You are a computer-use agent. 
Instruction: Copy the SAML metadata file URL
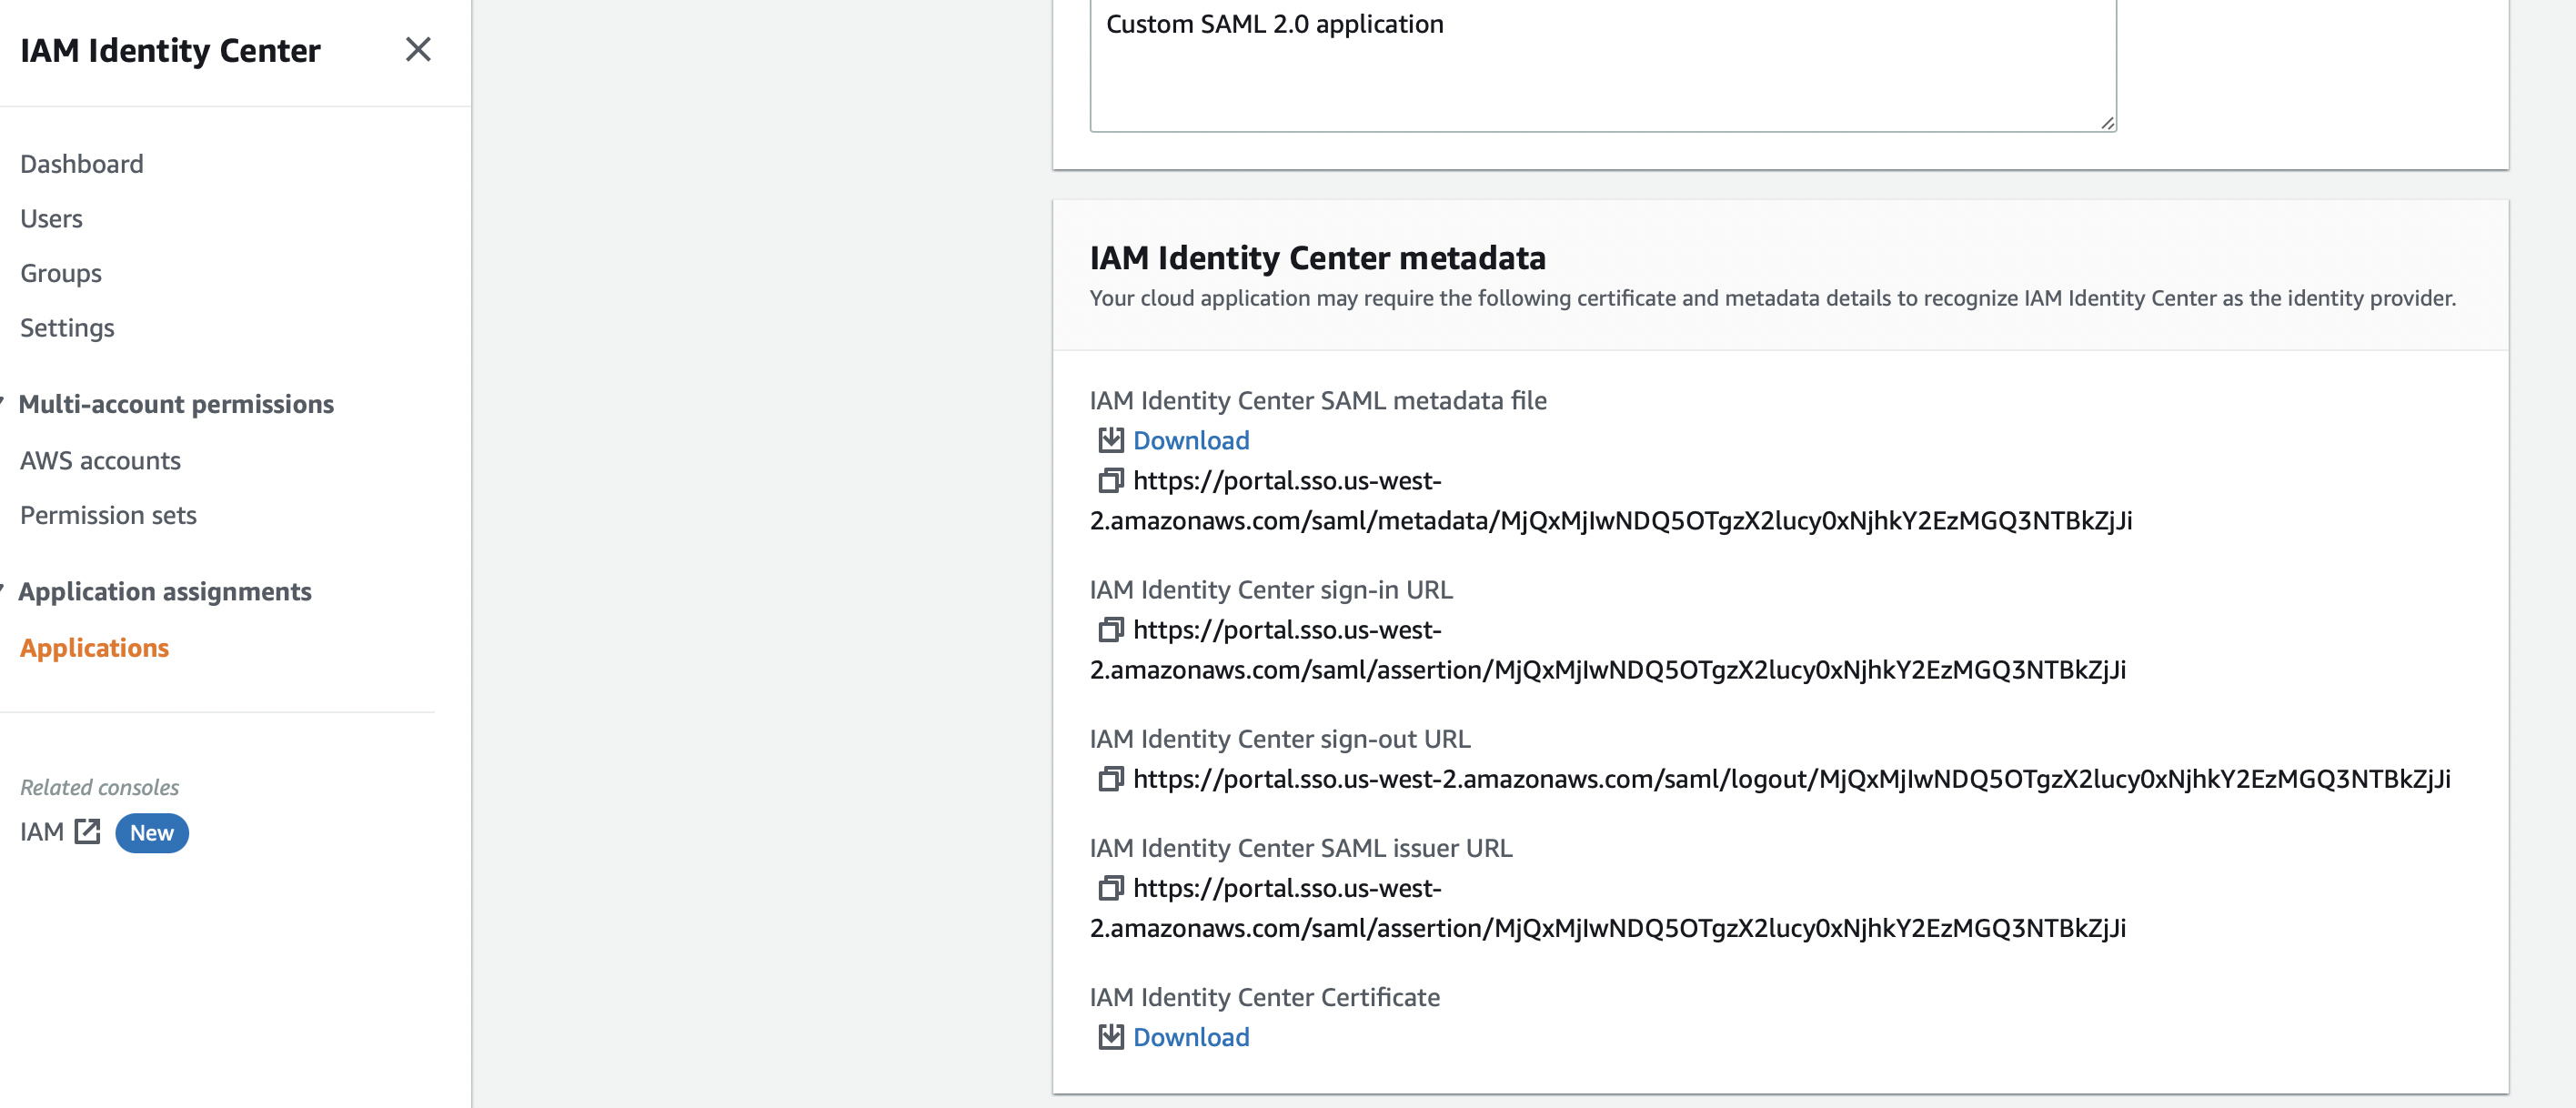tap(1110, 481)
